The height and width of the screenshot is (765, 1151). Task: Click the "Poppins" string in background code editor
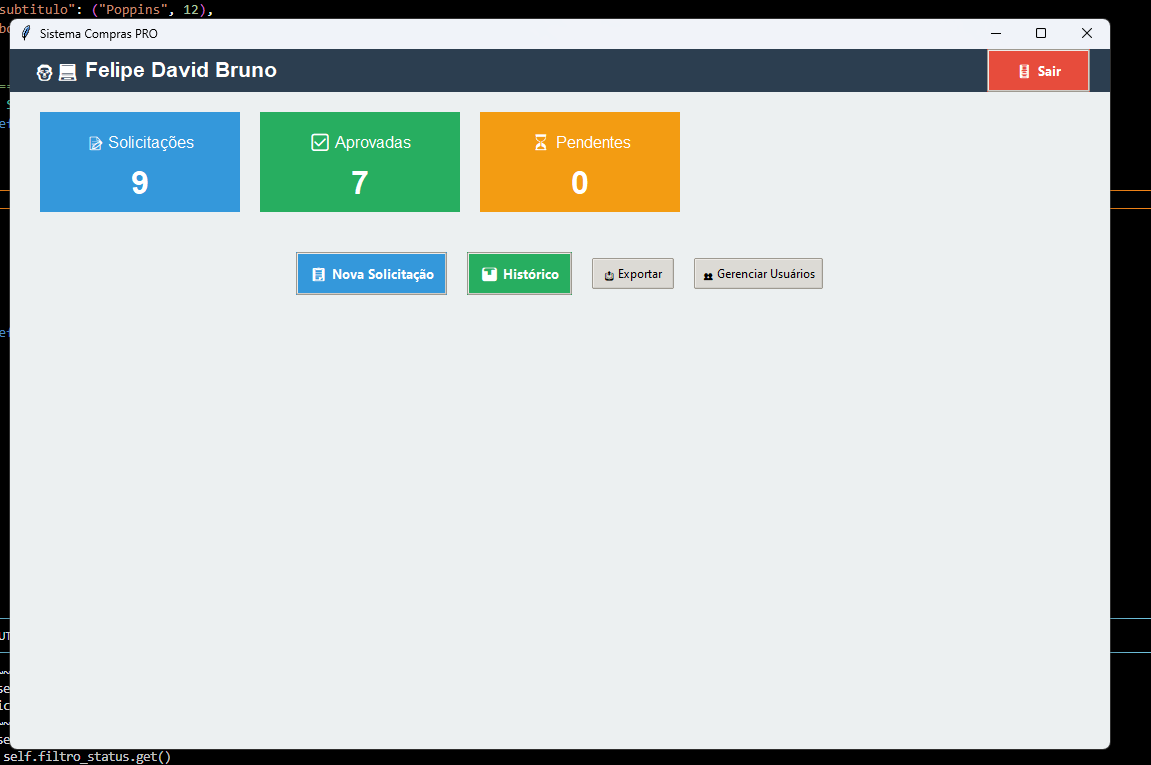coord(131,10)
